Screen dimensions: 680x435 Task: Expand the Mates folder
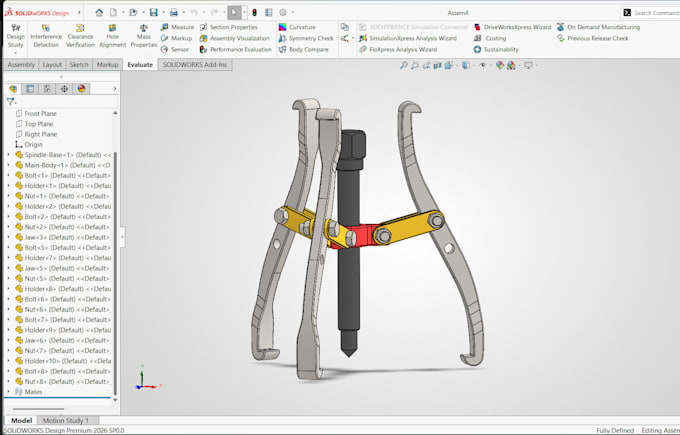tap(8, 392)
